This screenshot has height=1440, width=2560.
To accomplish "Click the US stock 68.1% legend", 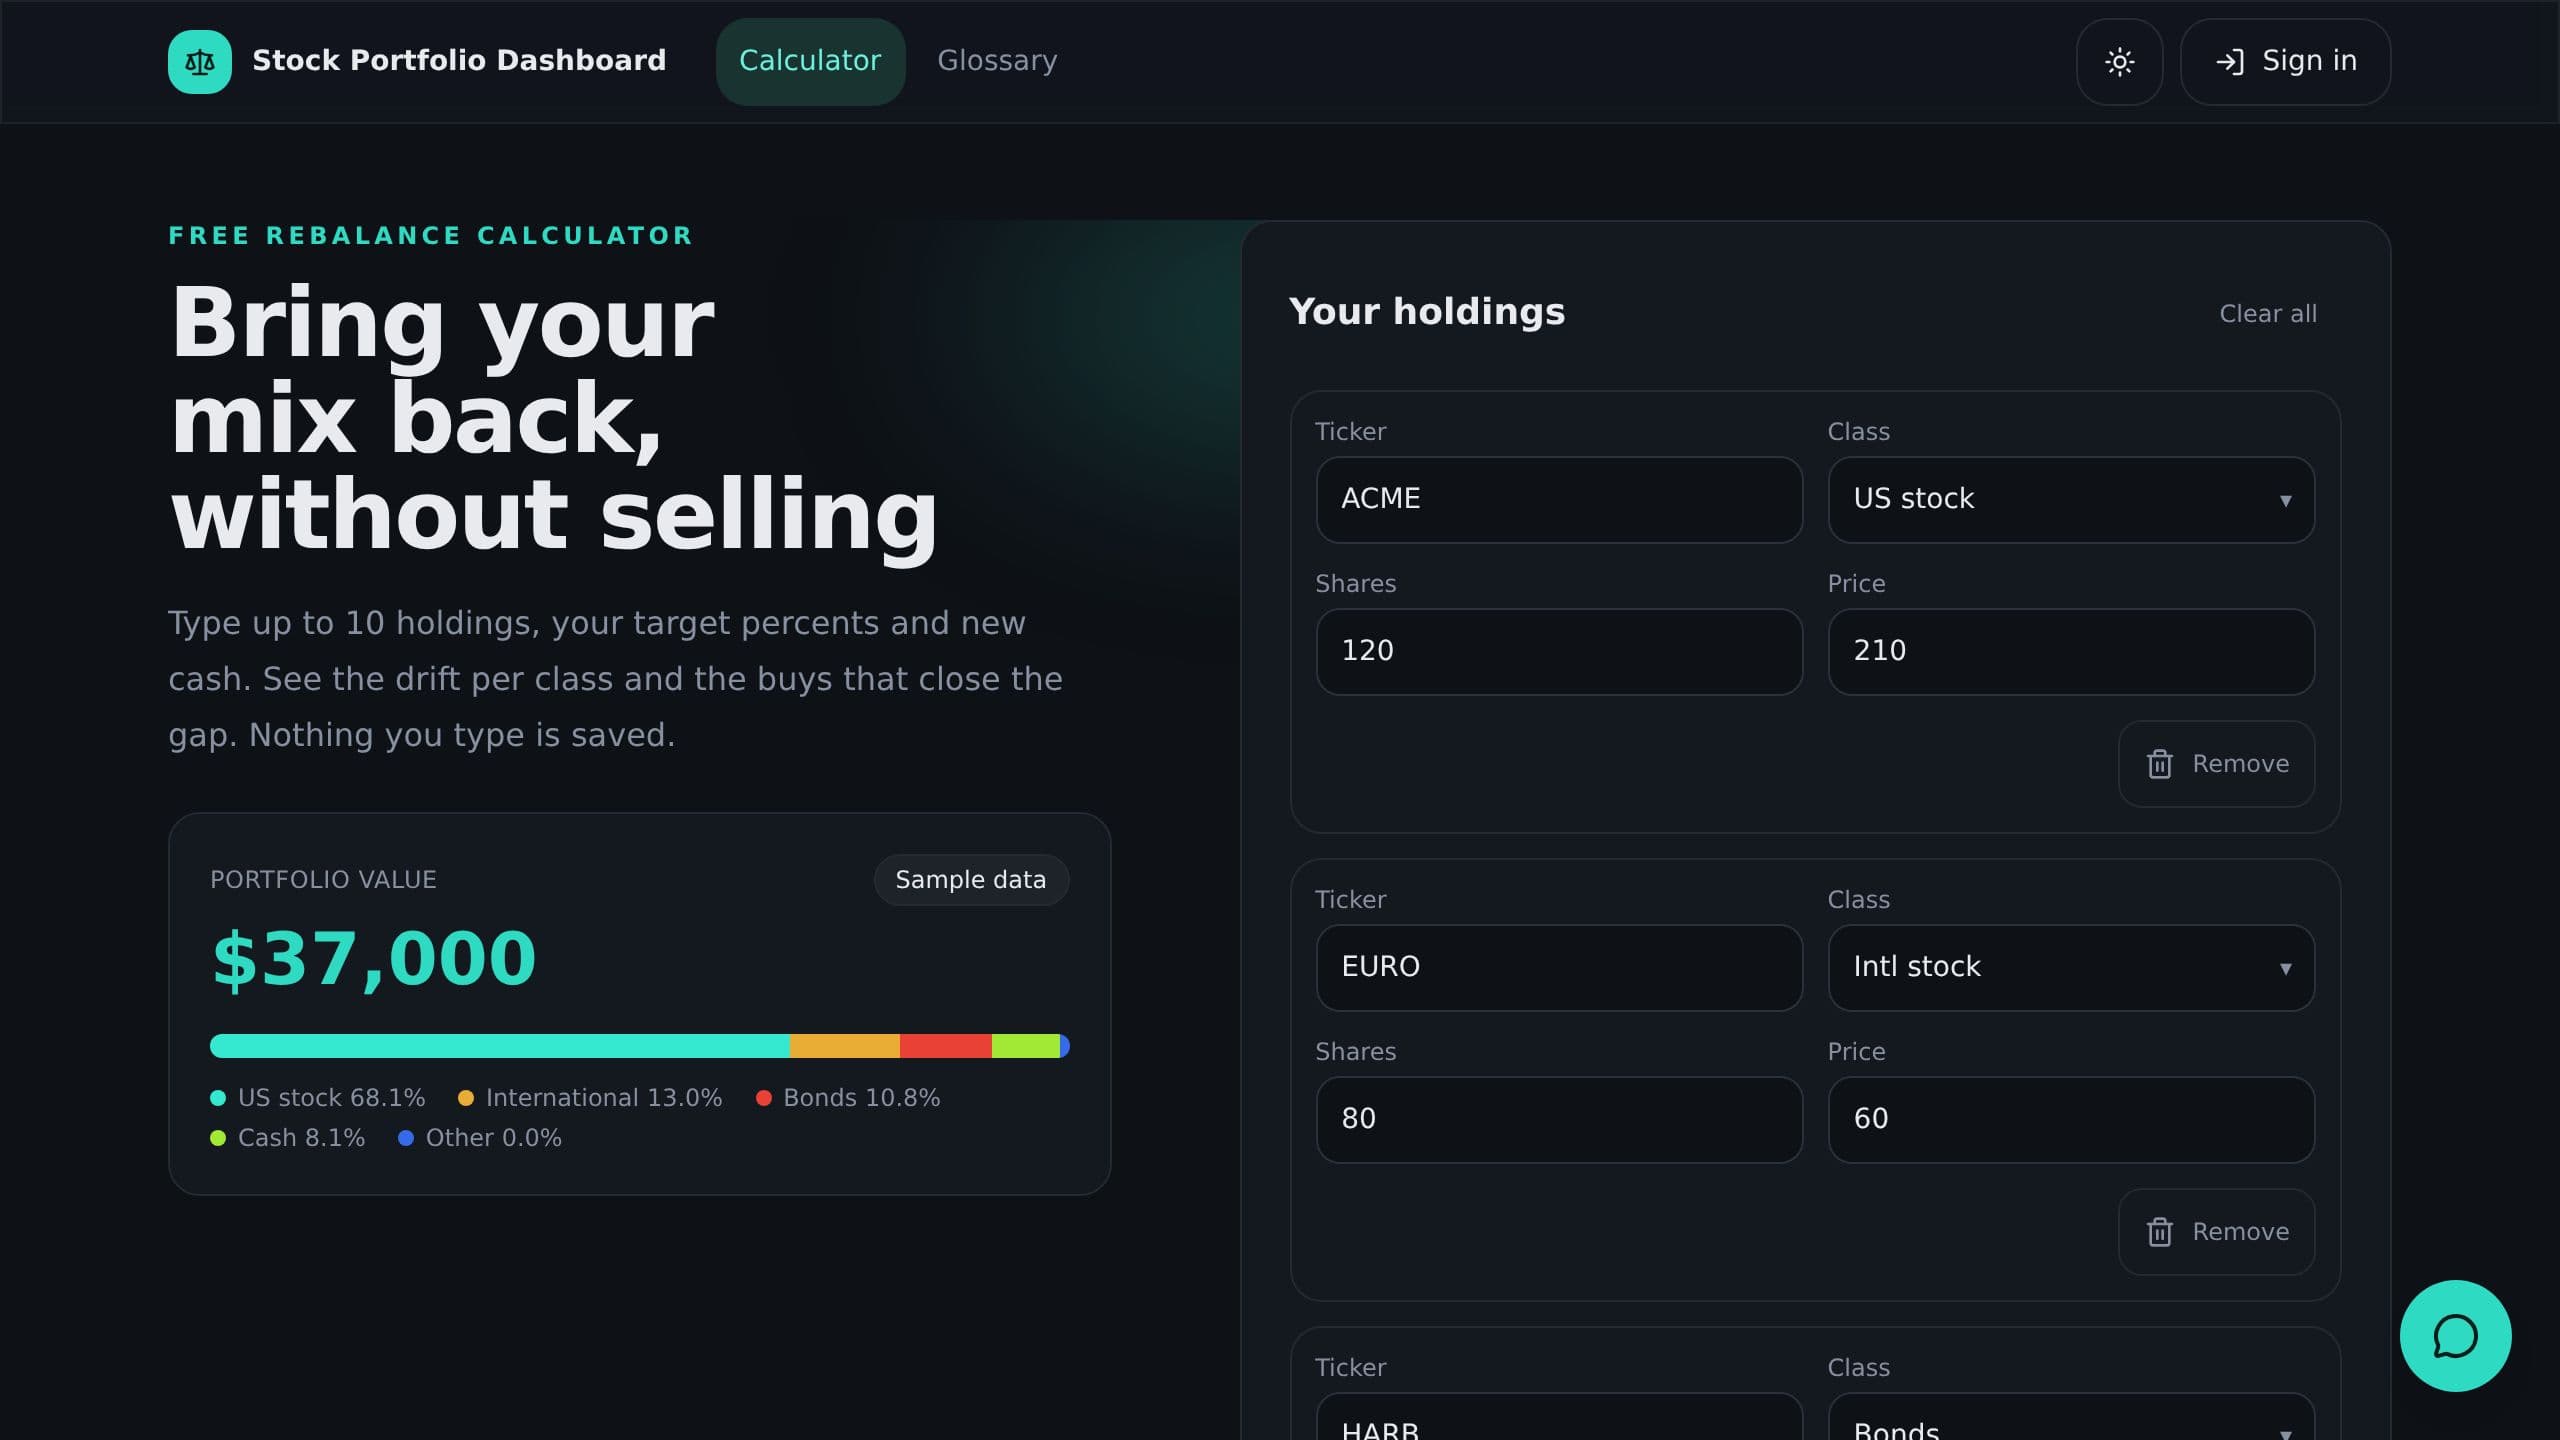I will [x=318, y=1098].
